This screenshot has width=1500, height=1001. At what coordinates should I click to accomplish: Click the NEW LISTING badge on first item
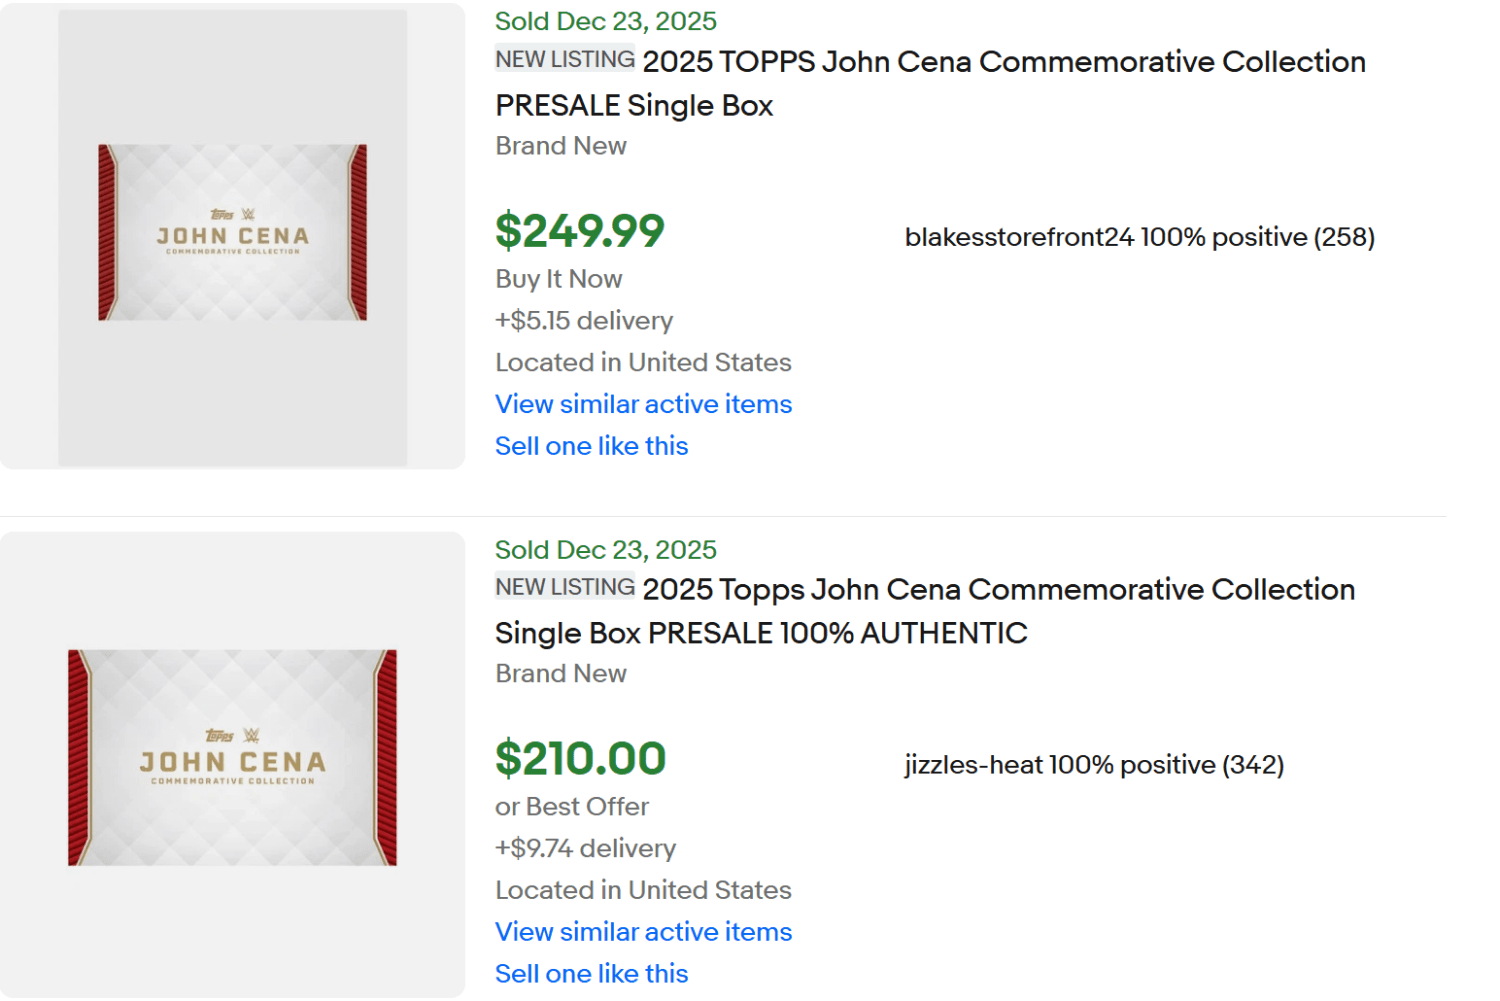[x=564, y=59]
